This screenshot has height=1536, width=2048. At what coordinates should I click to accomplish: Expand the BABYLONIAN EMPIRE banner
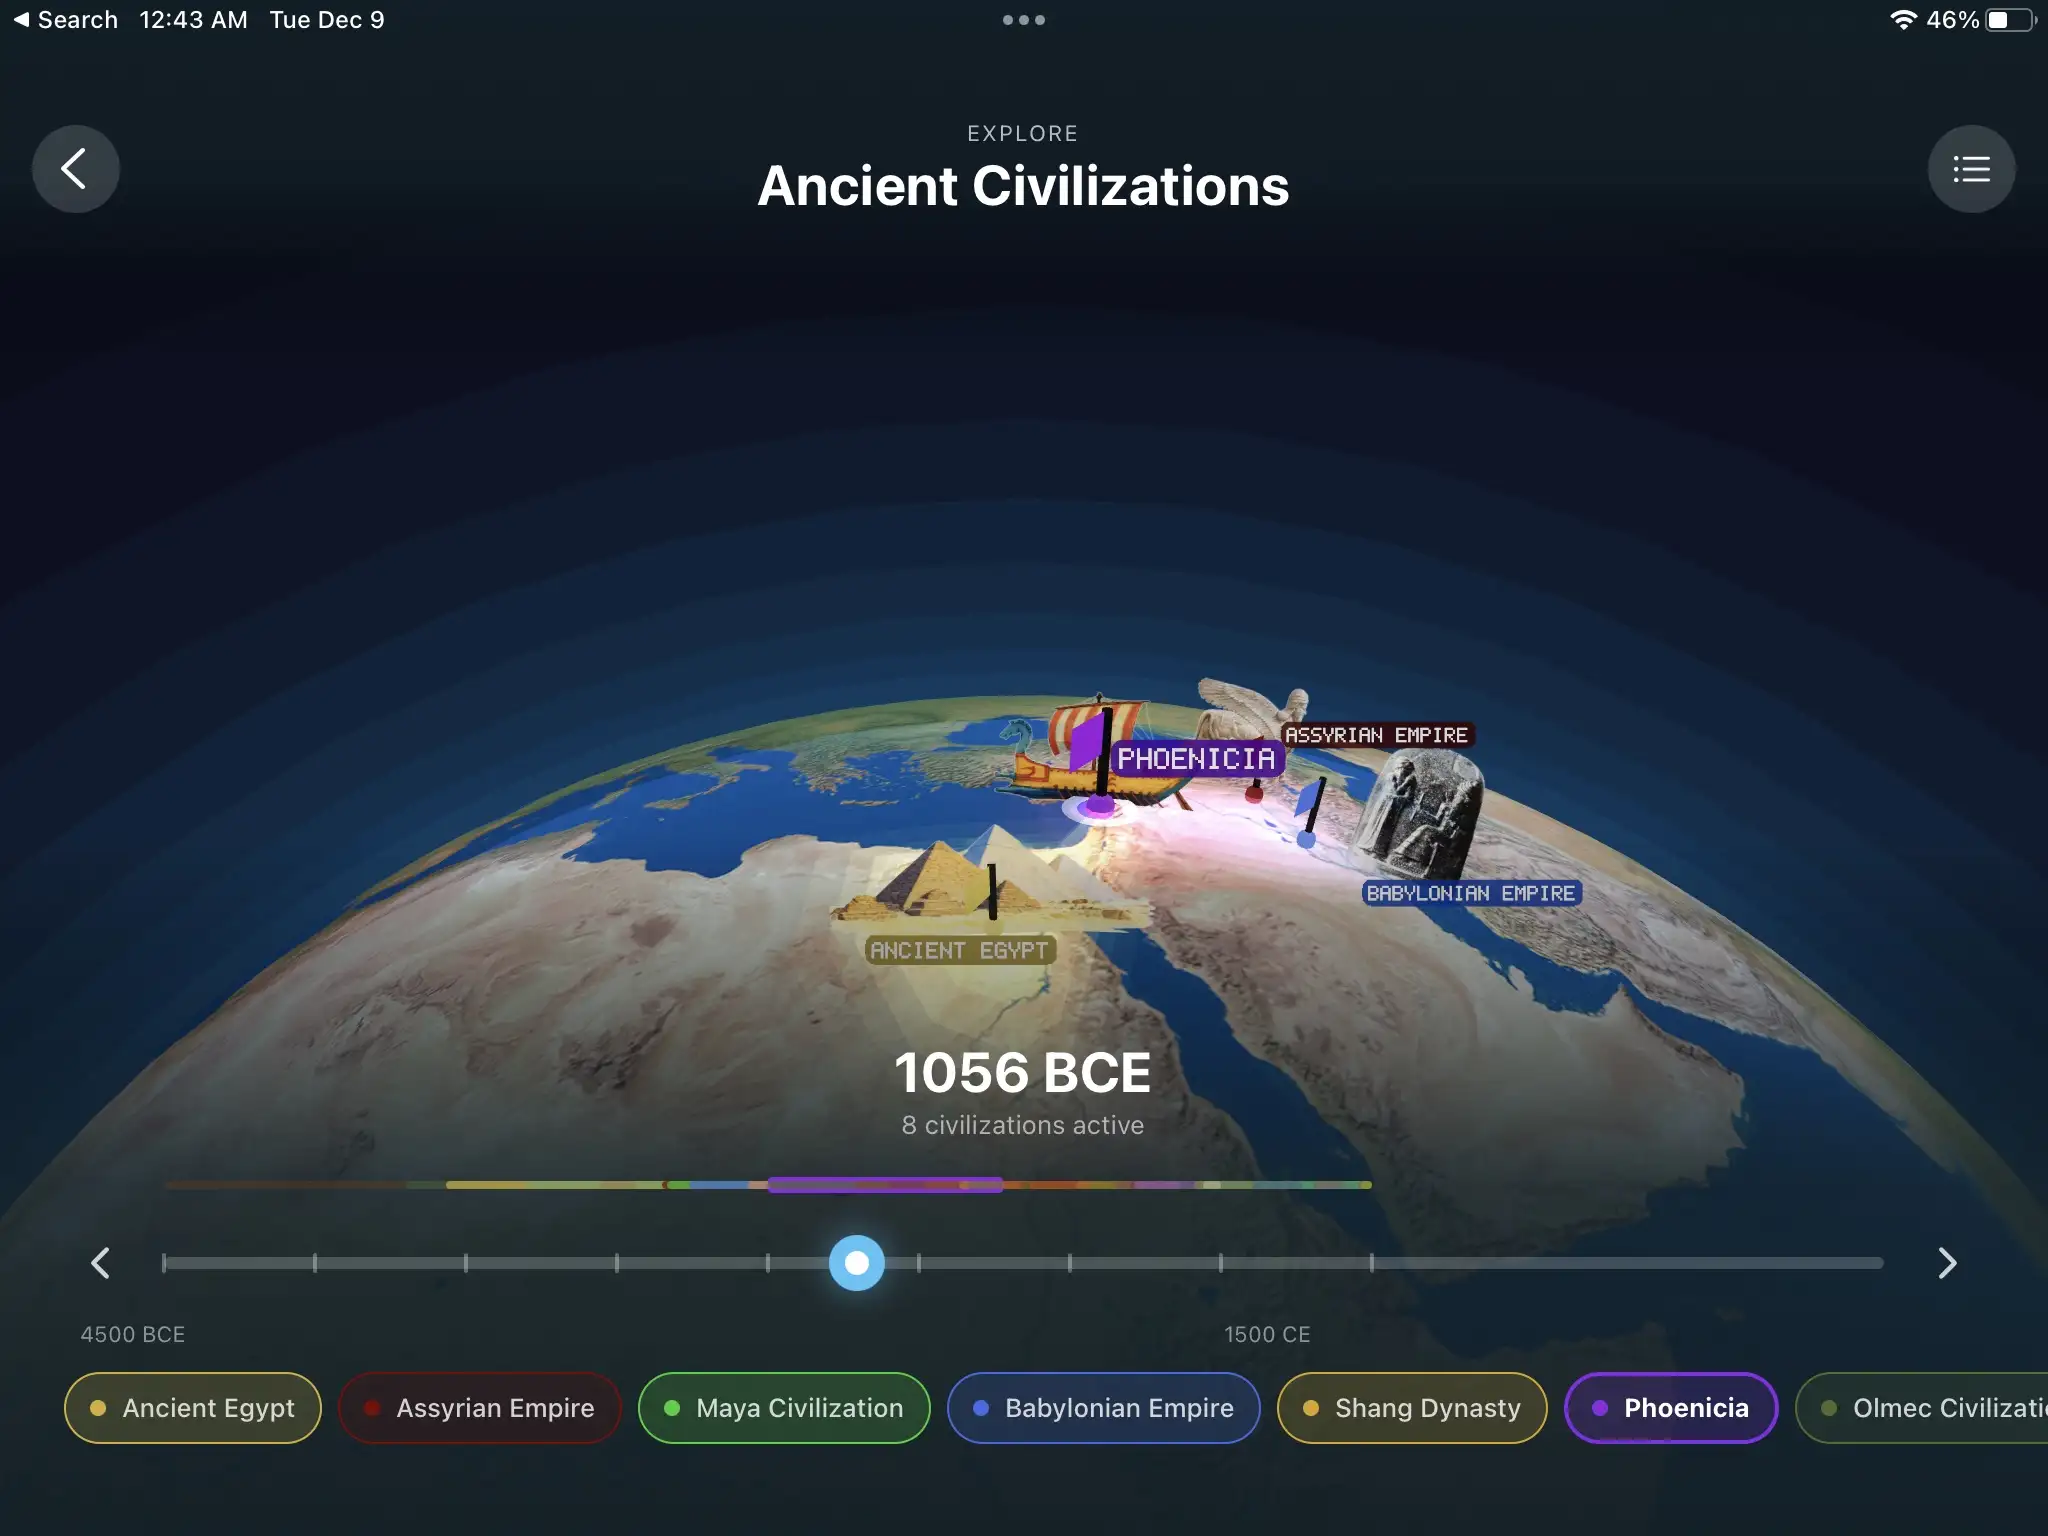[x=1471, y=893]
